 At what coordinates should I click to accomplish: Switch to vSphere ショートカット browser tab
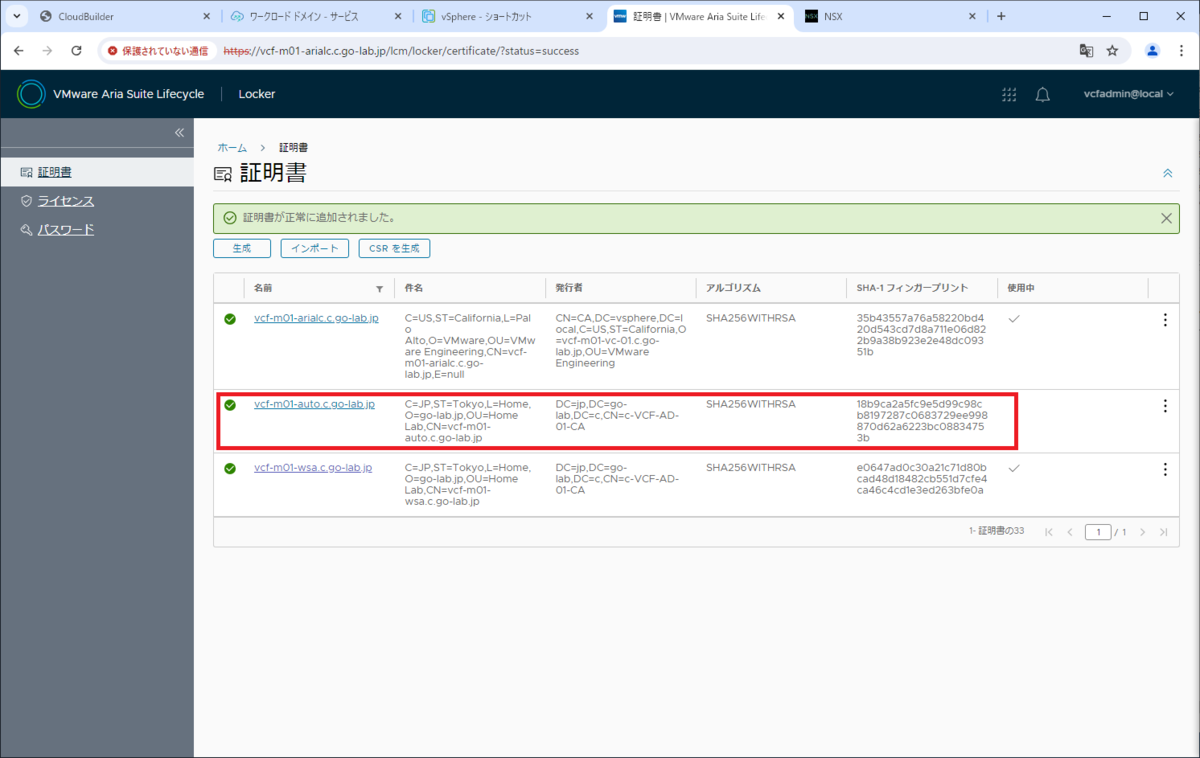509,17
